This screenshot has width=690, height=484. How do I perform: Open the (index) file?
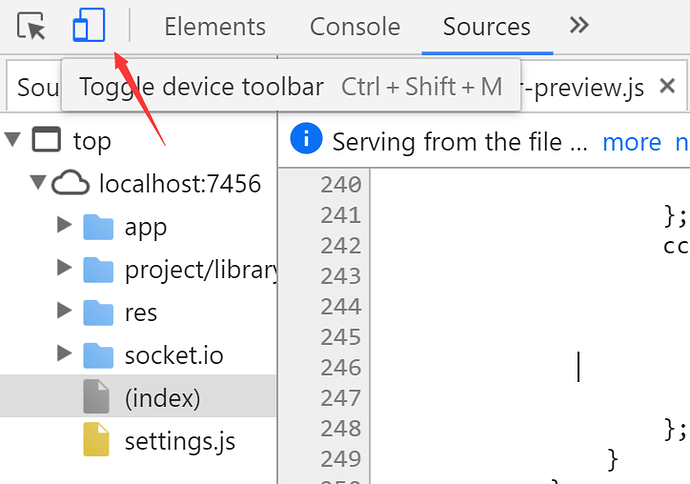tap(162, 398)
